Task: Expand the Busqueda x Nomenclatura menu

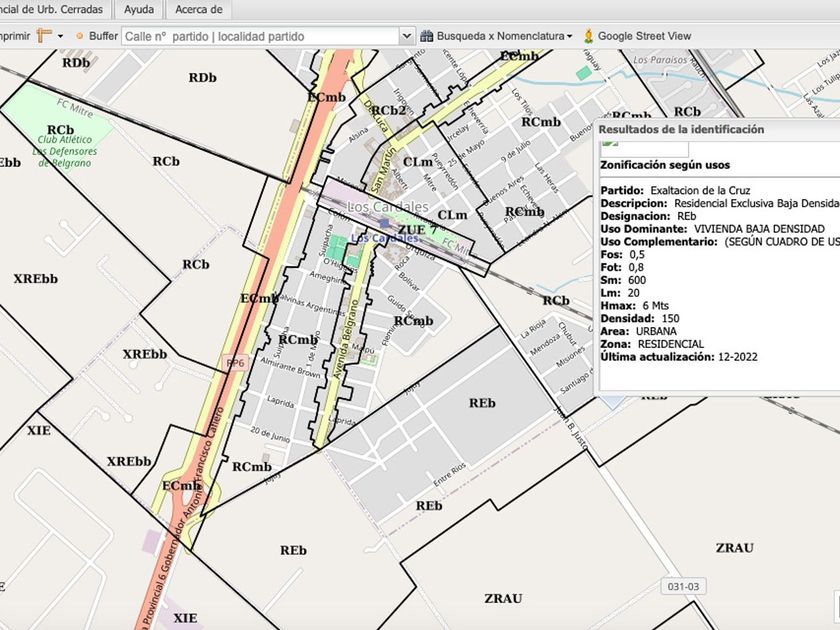Action: coord(569,36)
